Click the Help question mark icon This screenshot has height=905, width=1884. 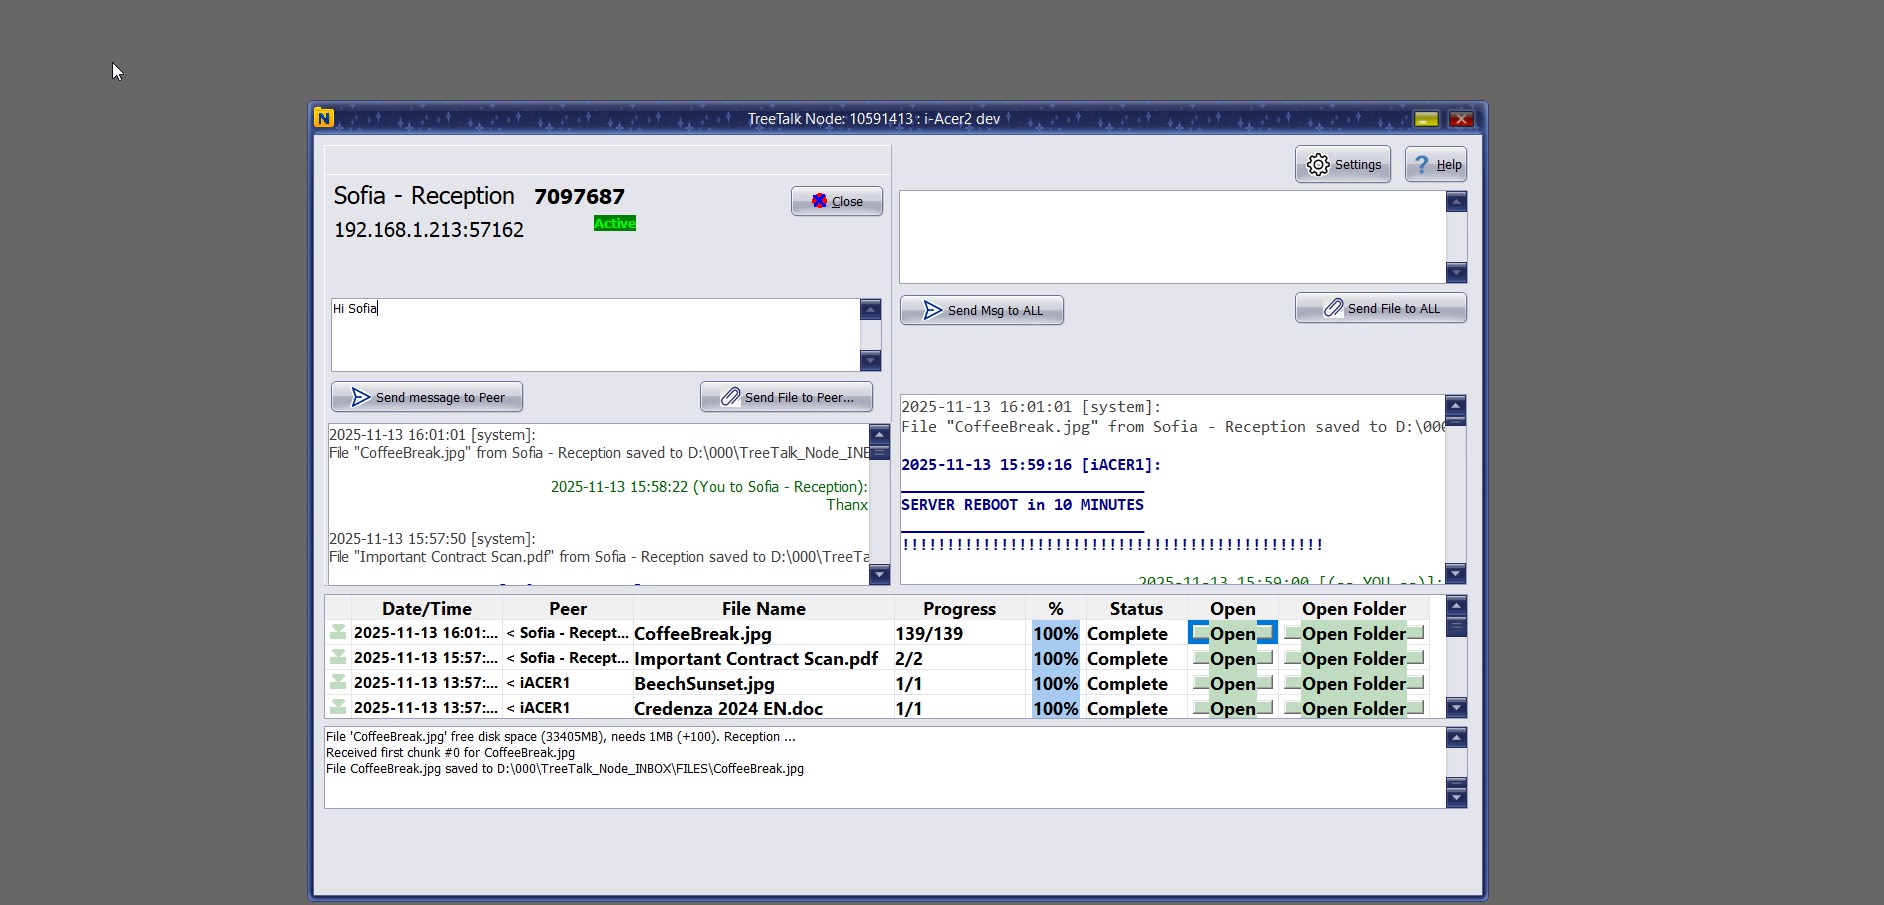click(1421, 164)
